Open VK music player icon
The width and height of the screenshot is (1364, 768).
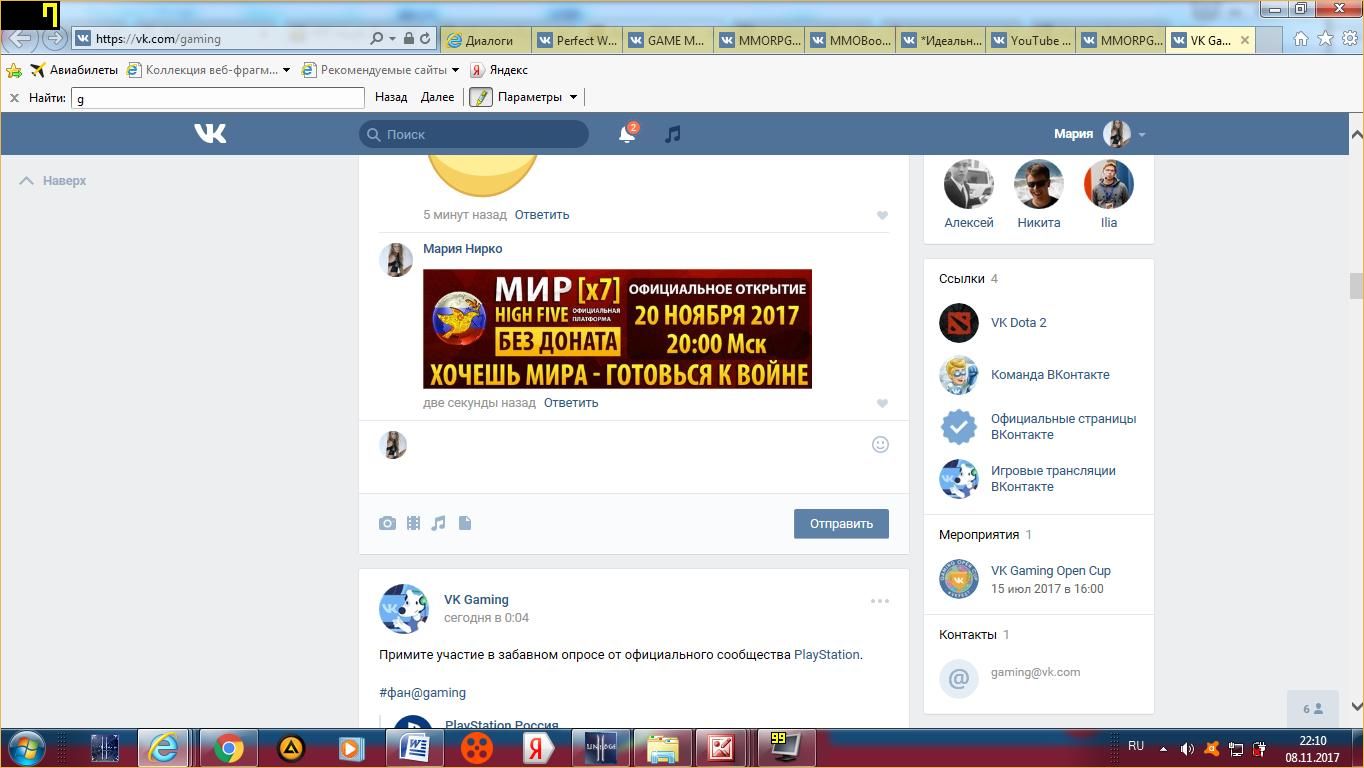[x=673, y=134]
